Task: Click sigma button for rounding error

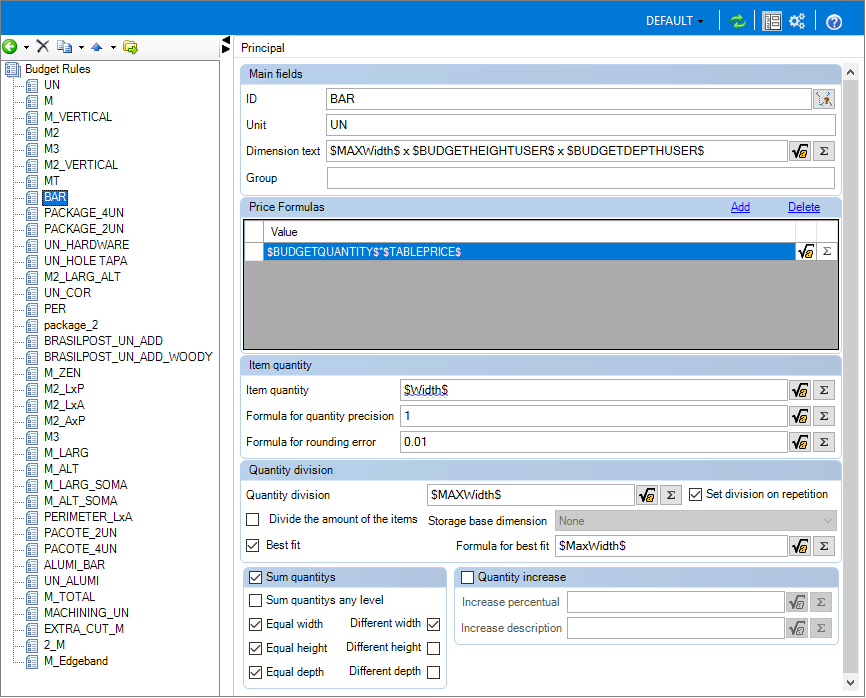Action: point(823,442)
